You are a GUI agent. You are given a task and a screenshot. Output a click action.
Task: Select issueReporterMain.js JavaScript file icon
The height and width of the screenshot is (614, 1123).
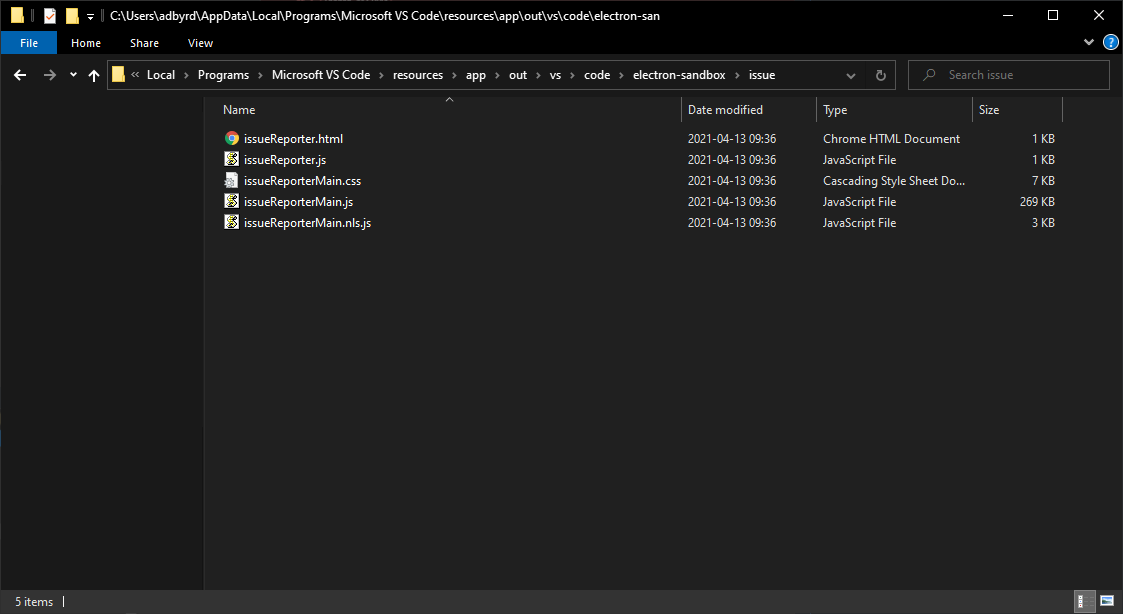click(x=230, y=201)
